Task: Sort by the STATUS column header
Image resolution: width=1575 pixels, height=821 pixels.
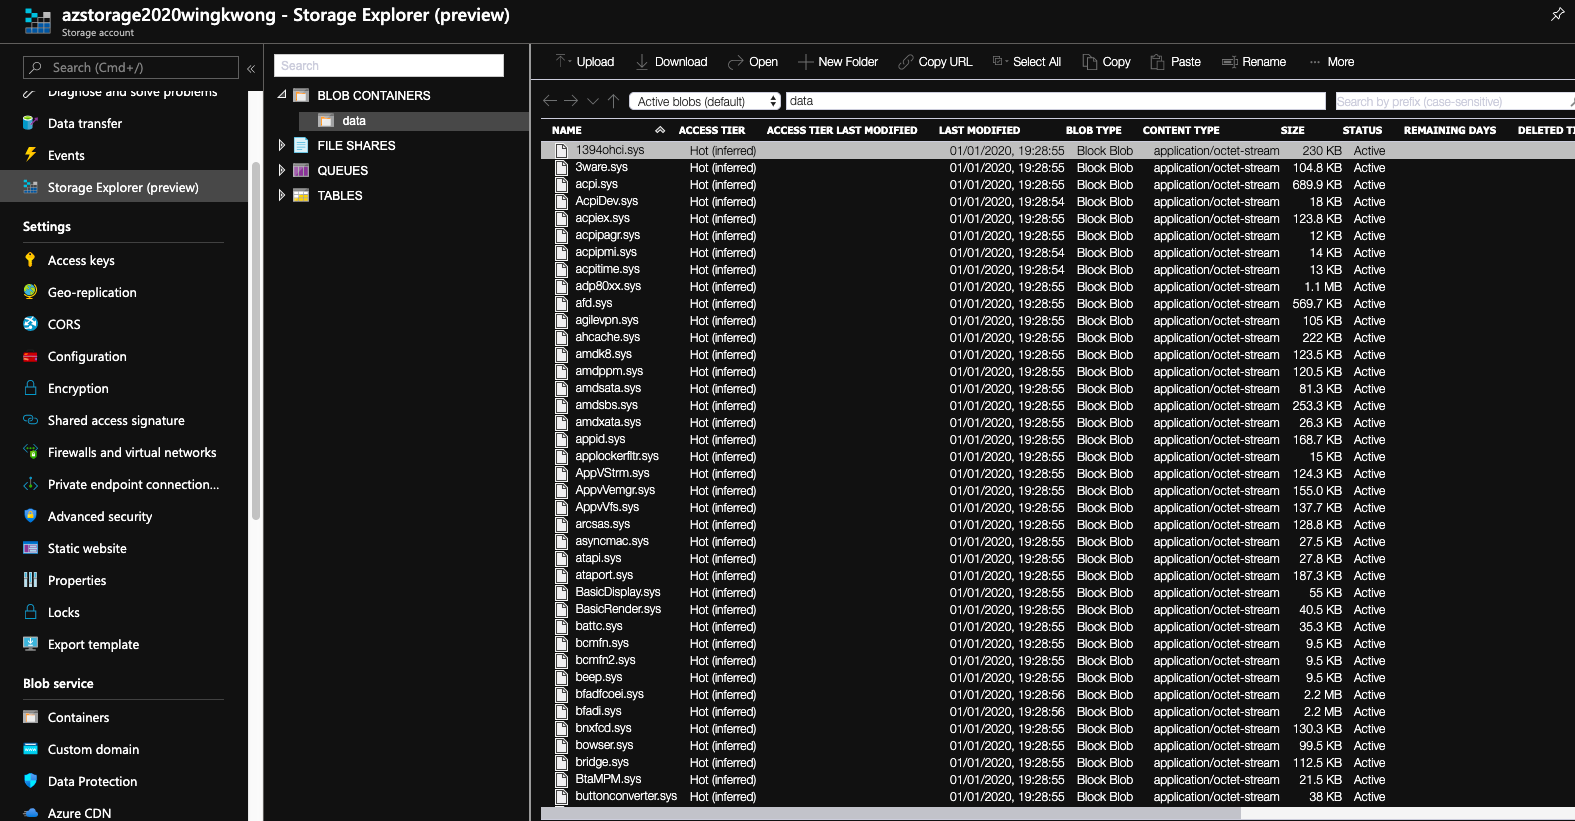Action: [x=1362, y=130]
